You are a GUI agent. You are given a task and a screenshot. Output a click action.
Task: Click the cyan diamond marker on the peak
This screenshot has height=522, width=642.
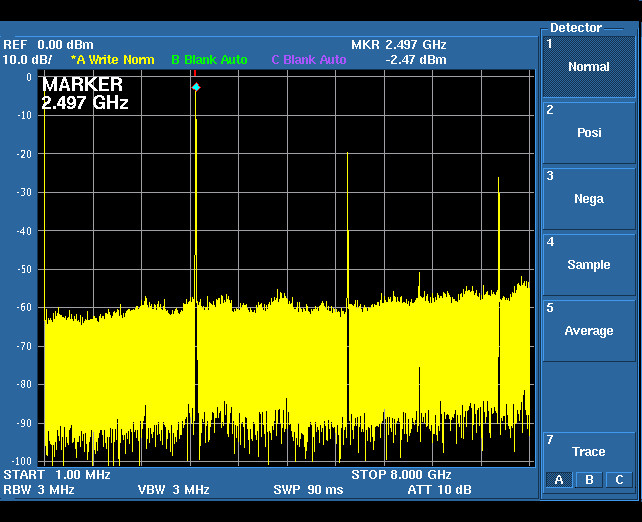(196, 87)
